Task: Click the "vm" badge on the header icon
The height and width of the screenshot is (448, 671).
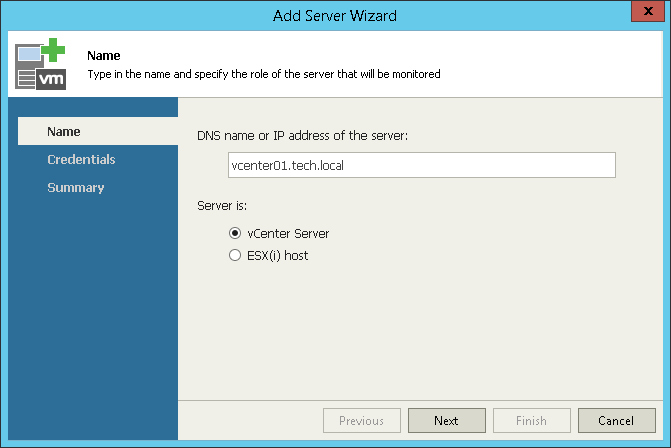Action: pos(51,80)
